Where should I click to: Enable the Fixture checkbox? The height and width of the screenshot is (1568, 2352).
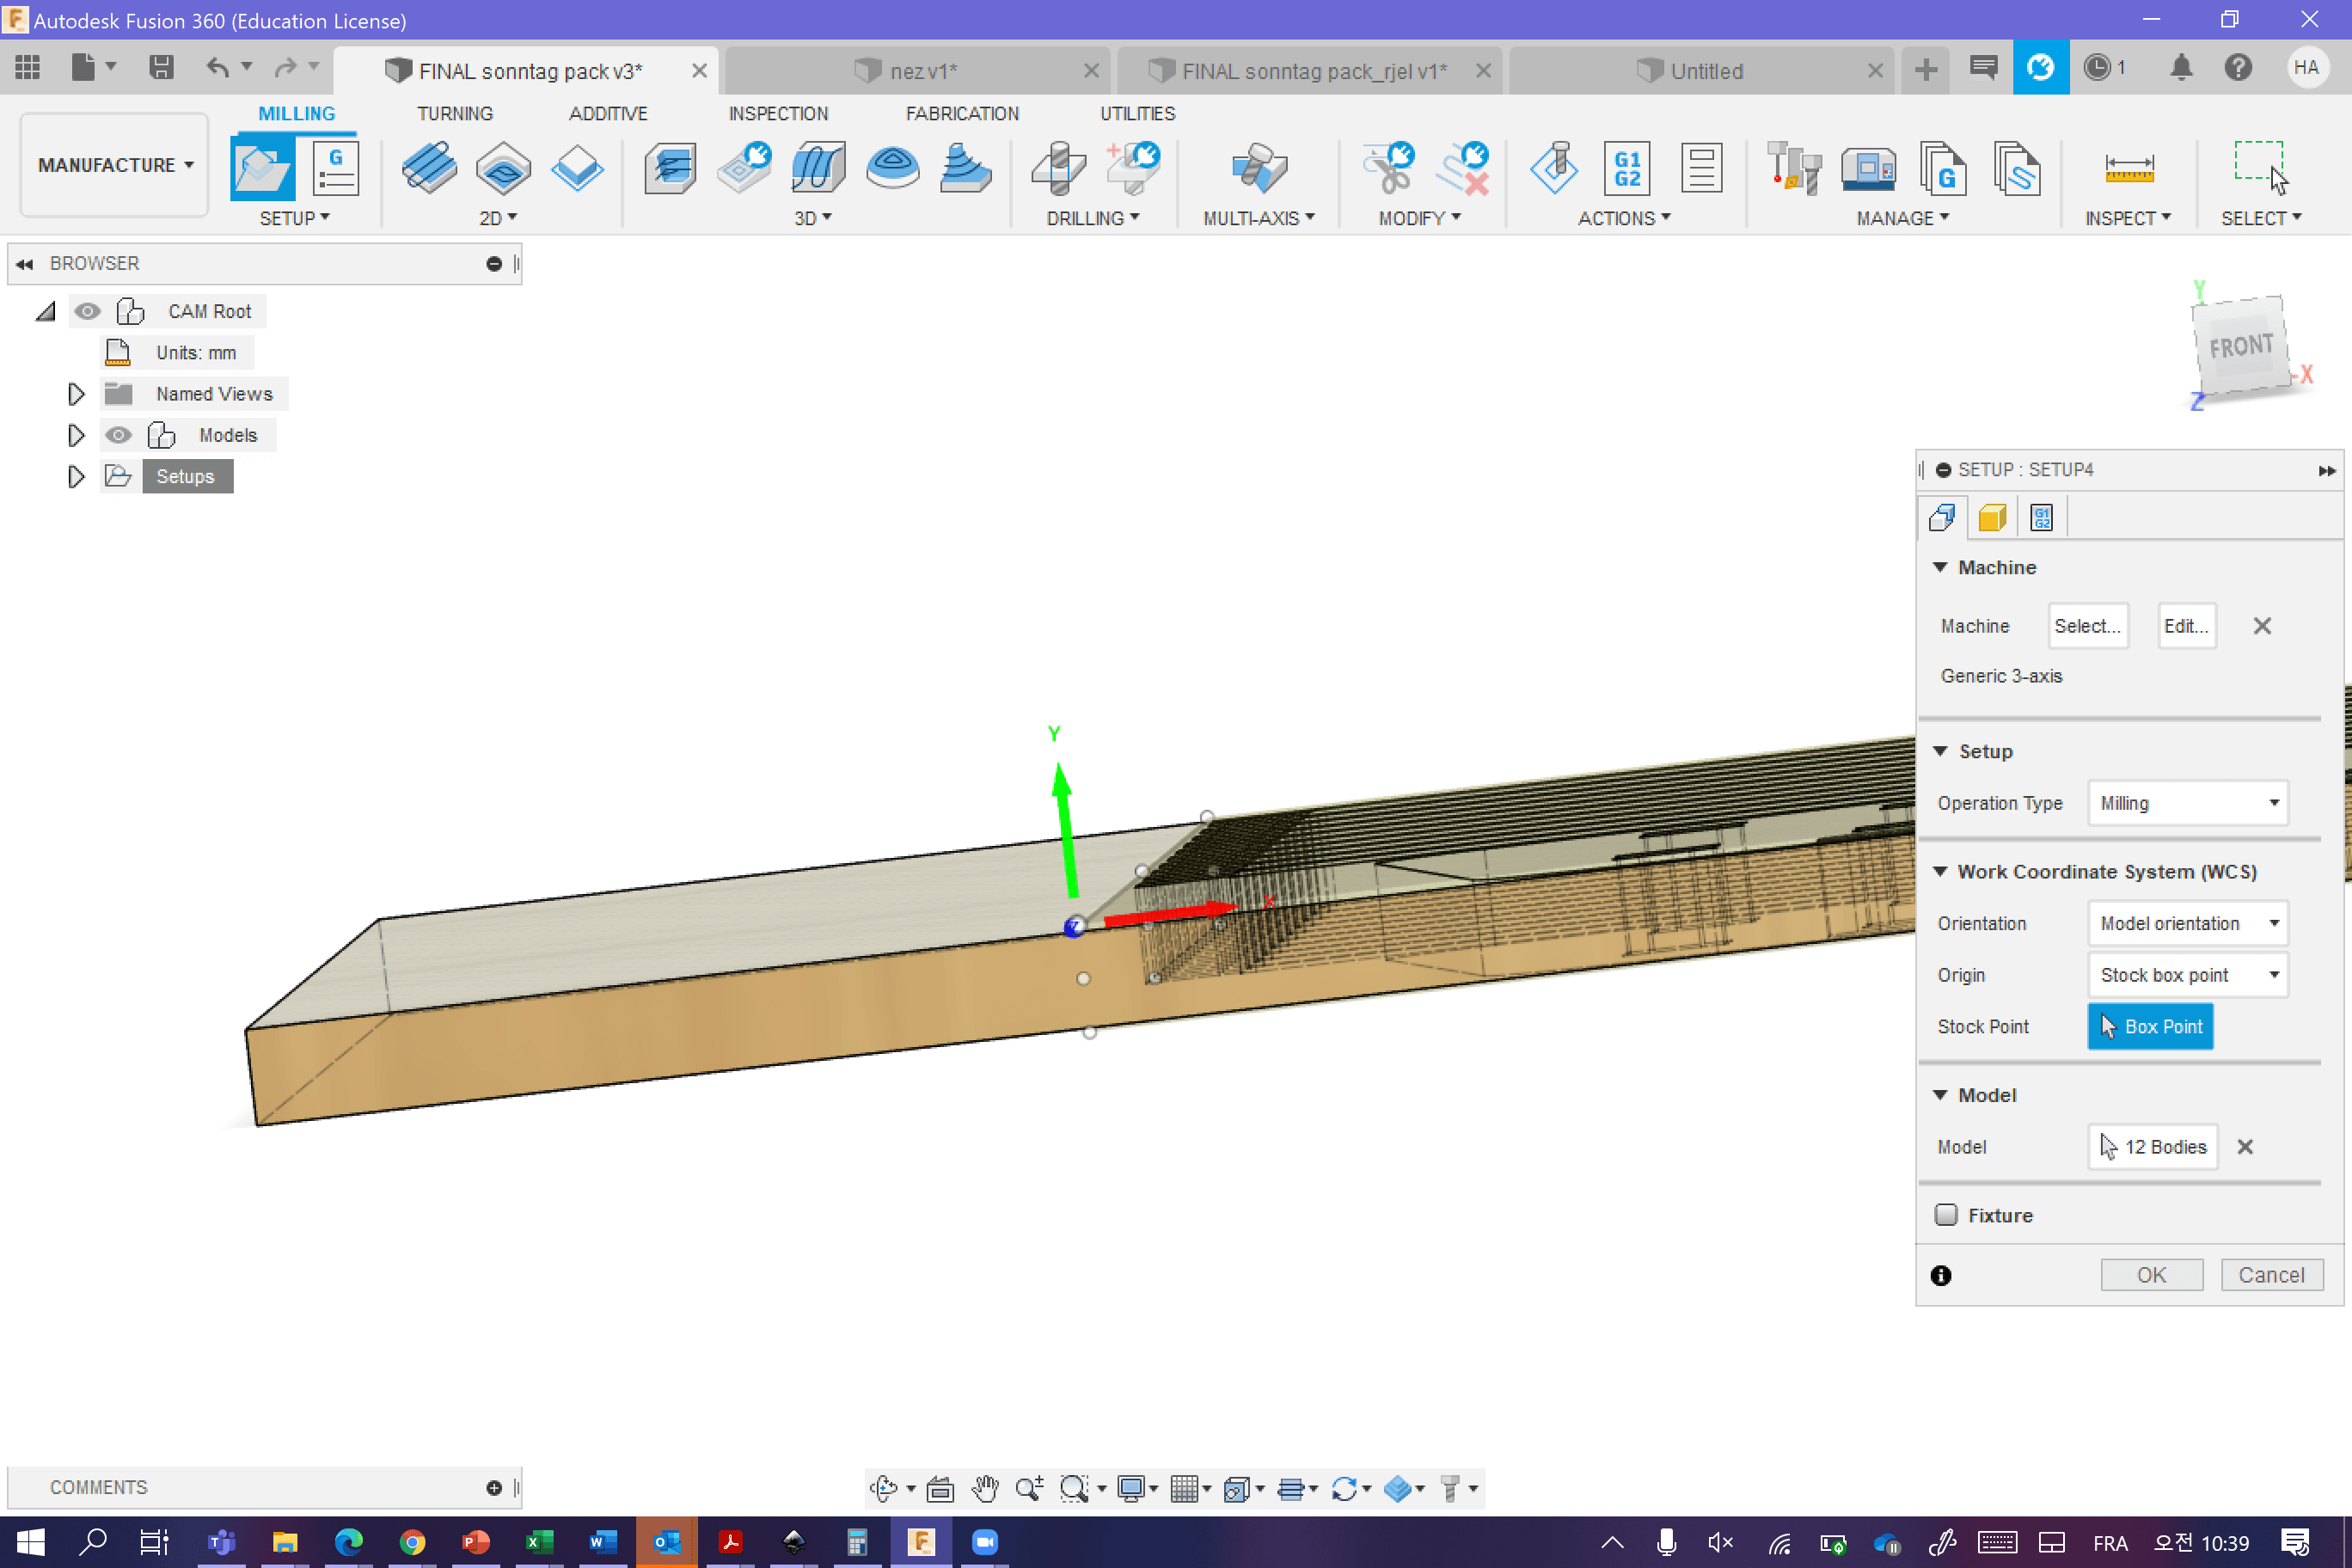[1945, 1215]
